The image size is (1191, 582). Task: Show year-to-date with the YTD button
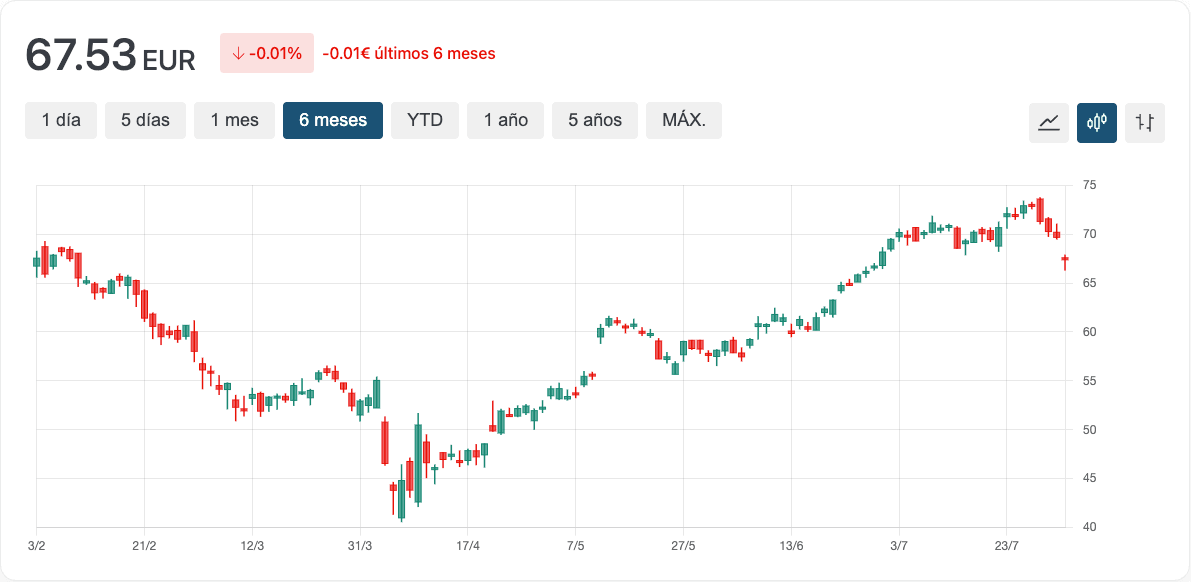point(425,120)
